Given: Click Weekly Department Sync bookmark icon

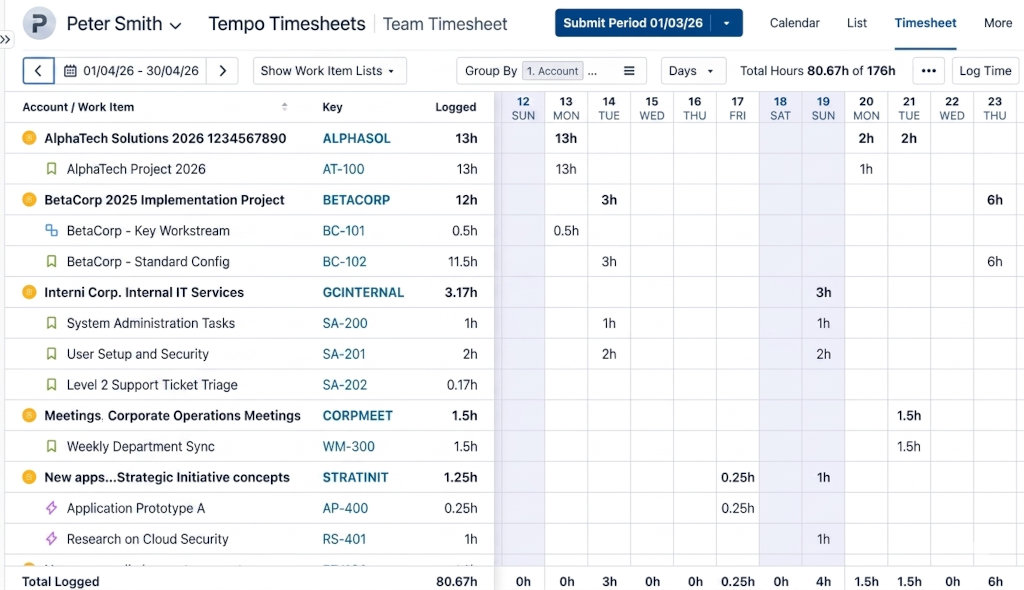Looking at the screenshot, I should 52,446.
